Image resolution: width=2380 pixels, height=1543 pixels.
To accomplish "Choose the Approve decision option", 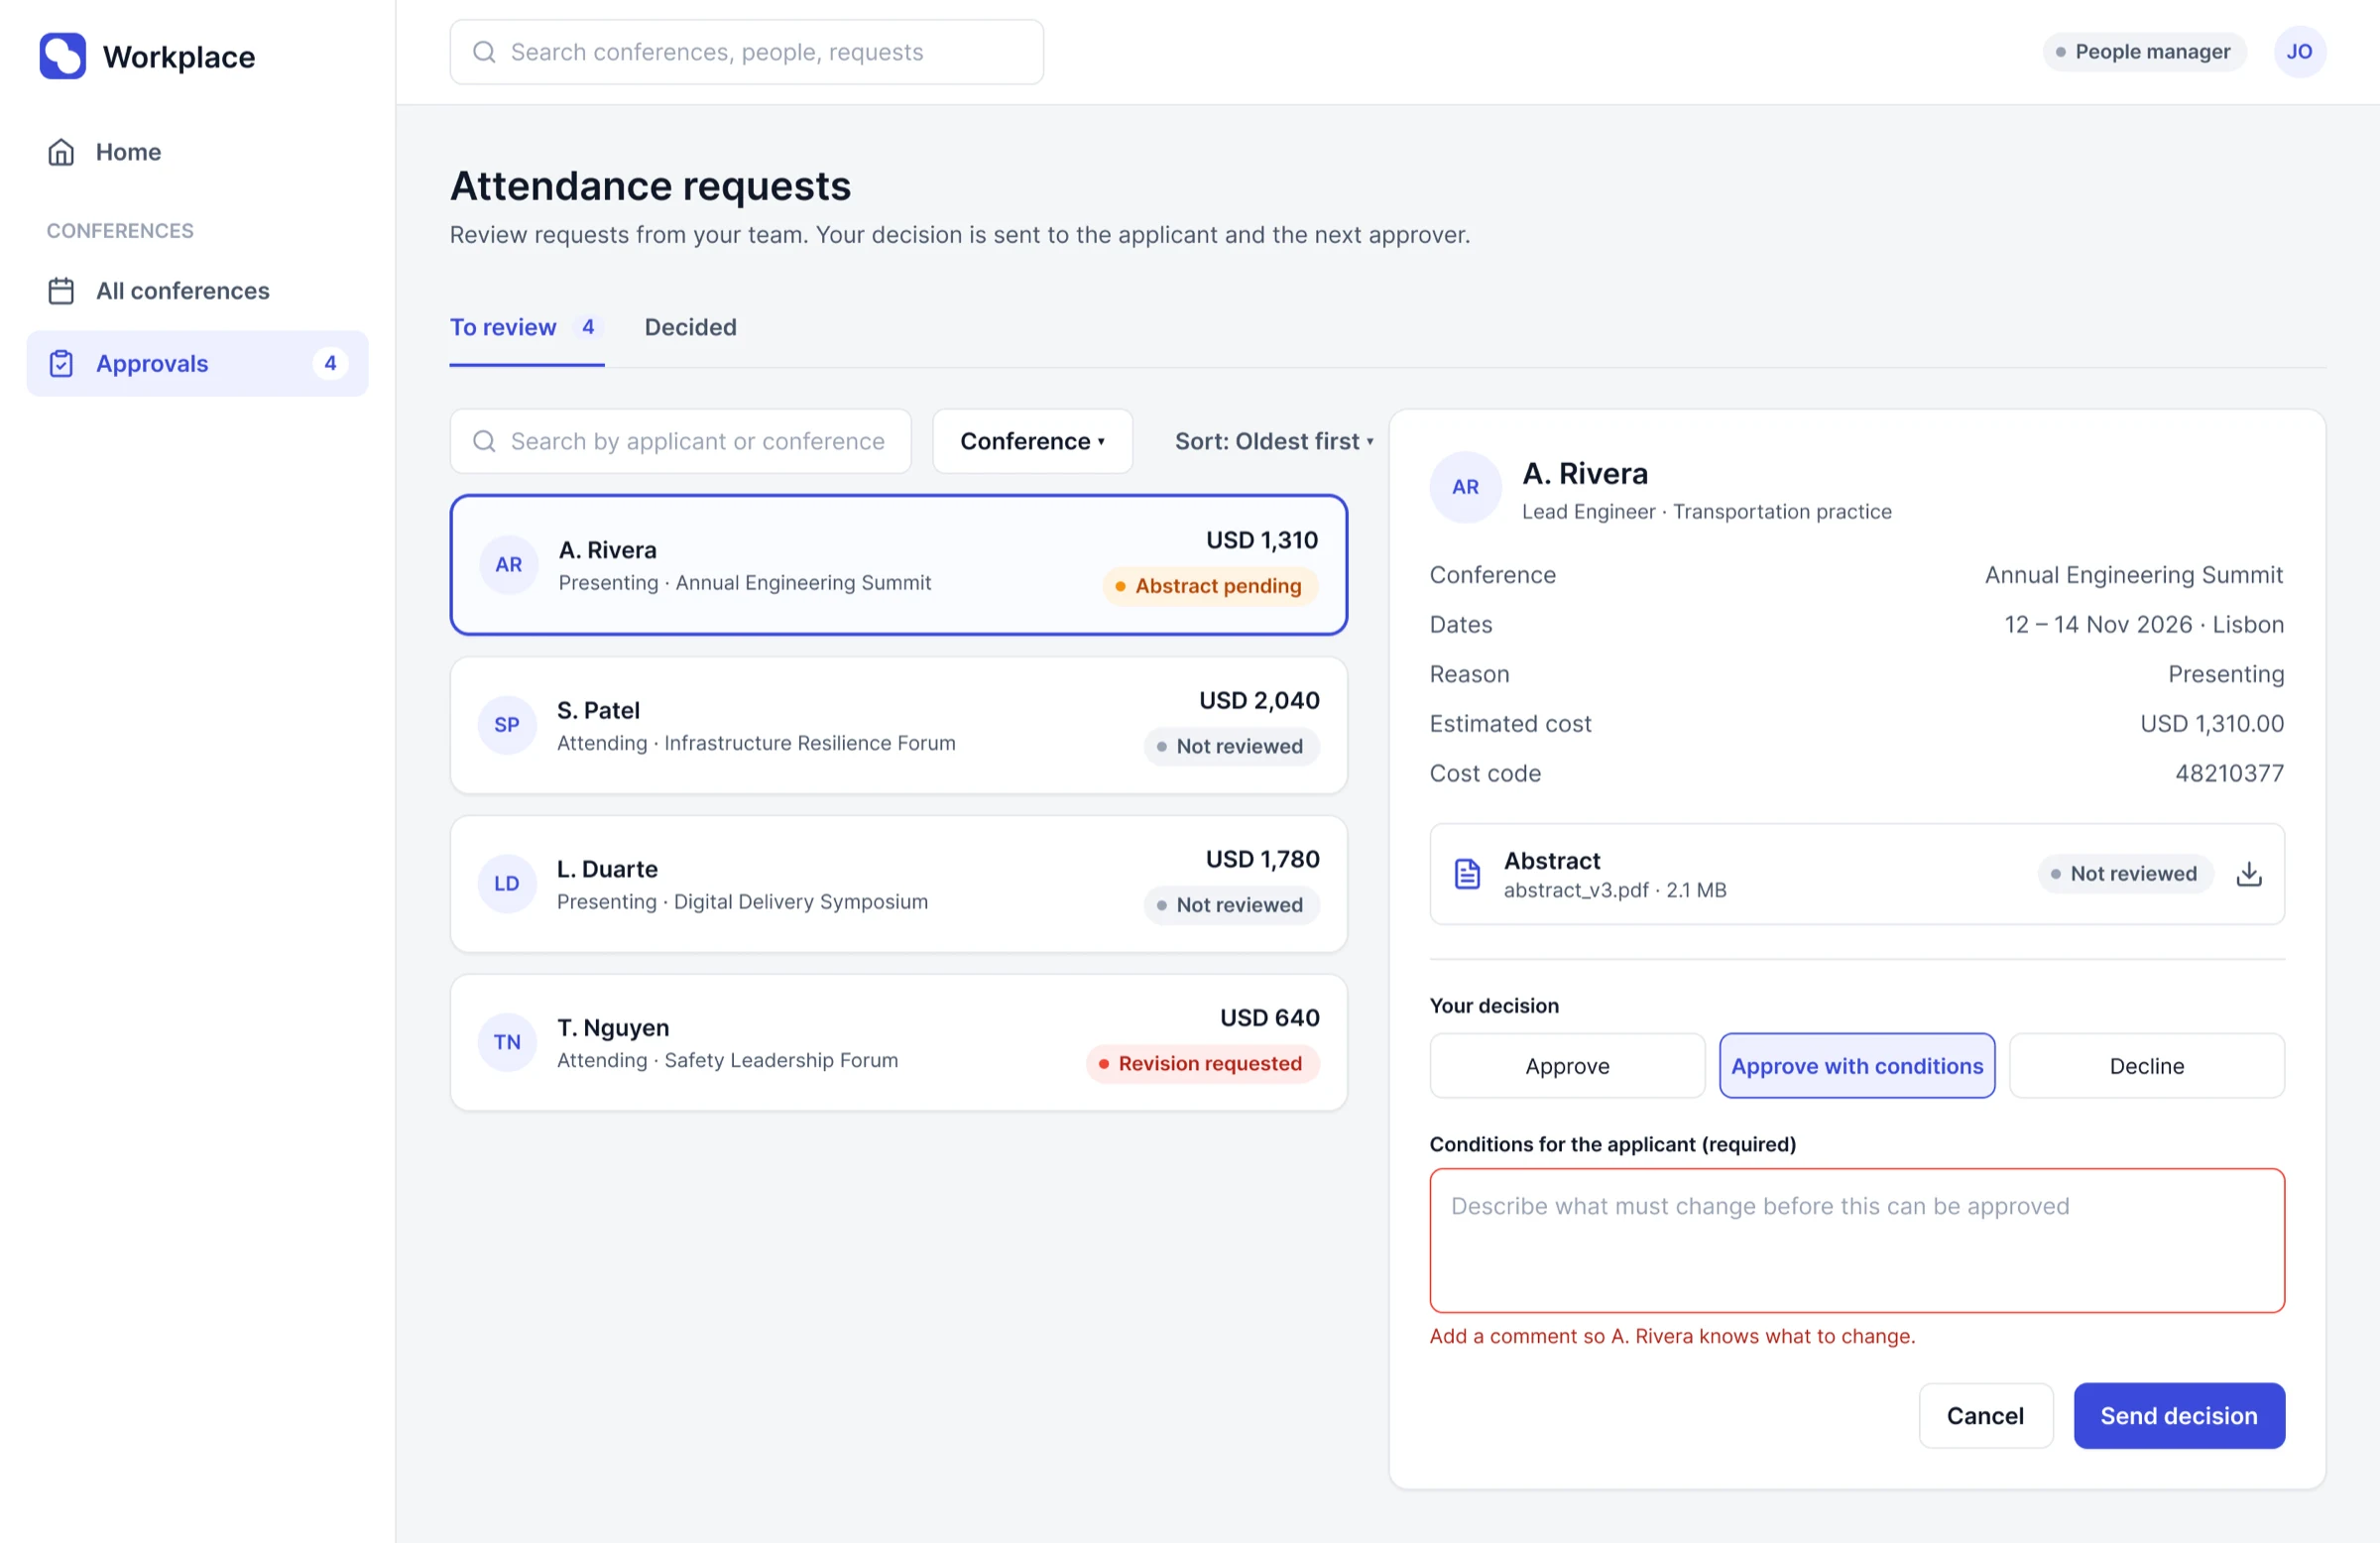I will pyautogui.click(x=1567, y=1066).
